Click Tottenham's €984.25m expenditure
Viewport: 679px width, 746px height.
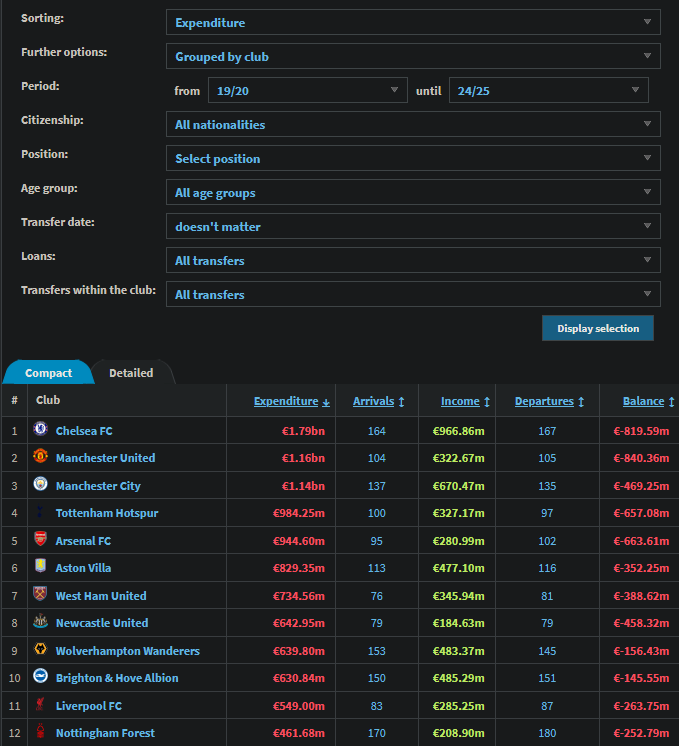(x=299, y=513)
